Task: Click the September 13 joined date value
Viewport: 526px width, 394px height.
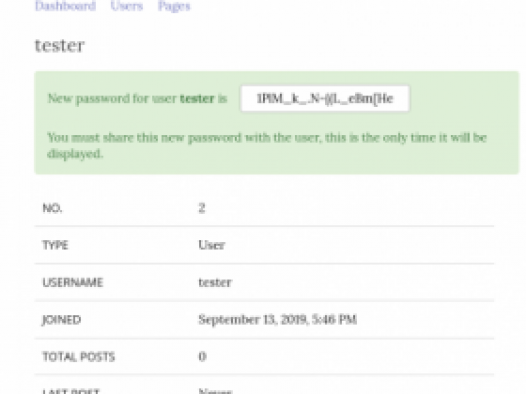Action: click(277, 320)
